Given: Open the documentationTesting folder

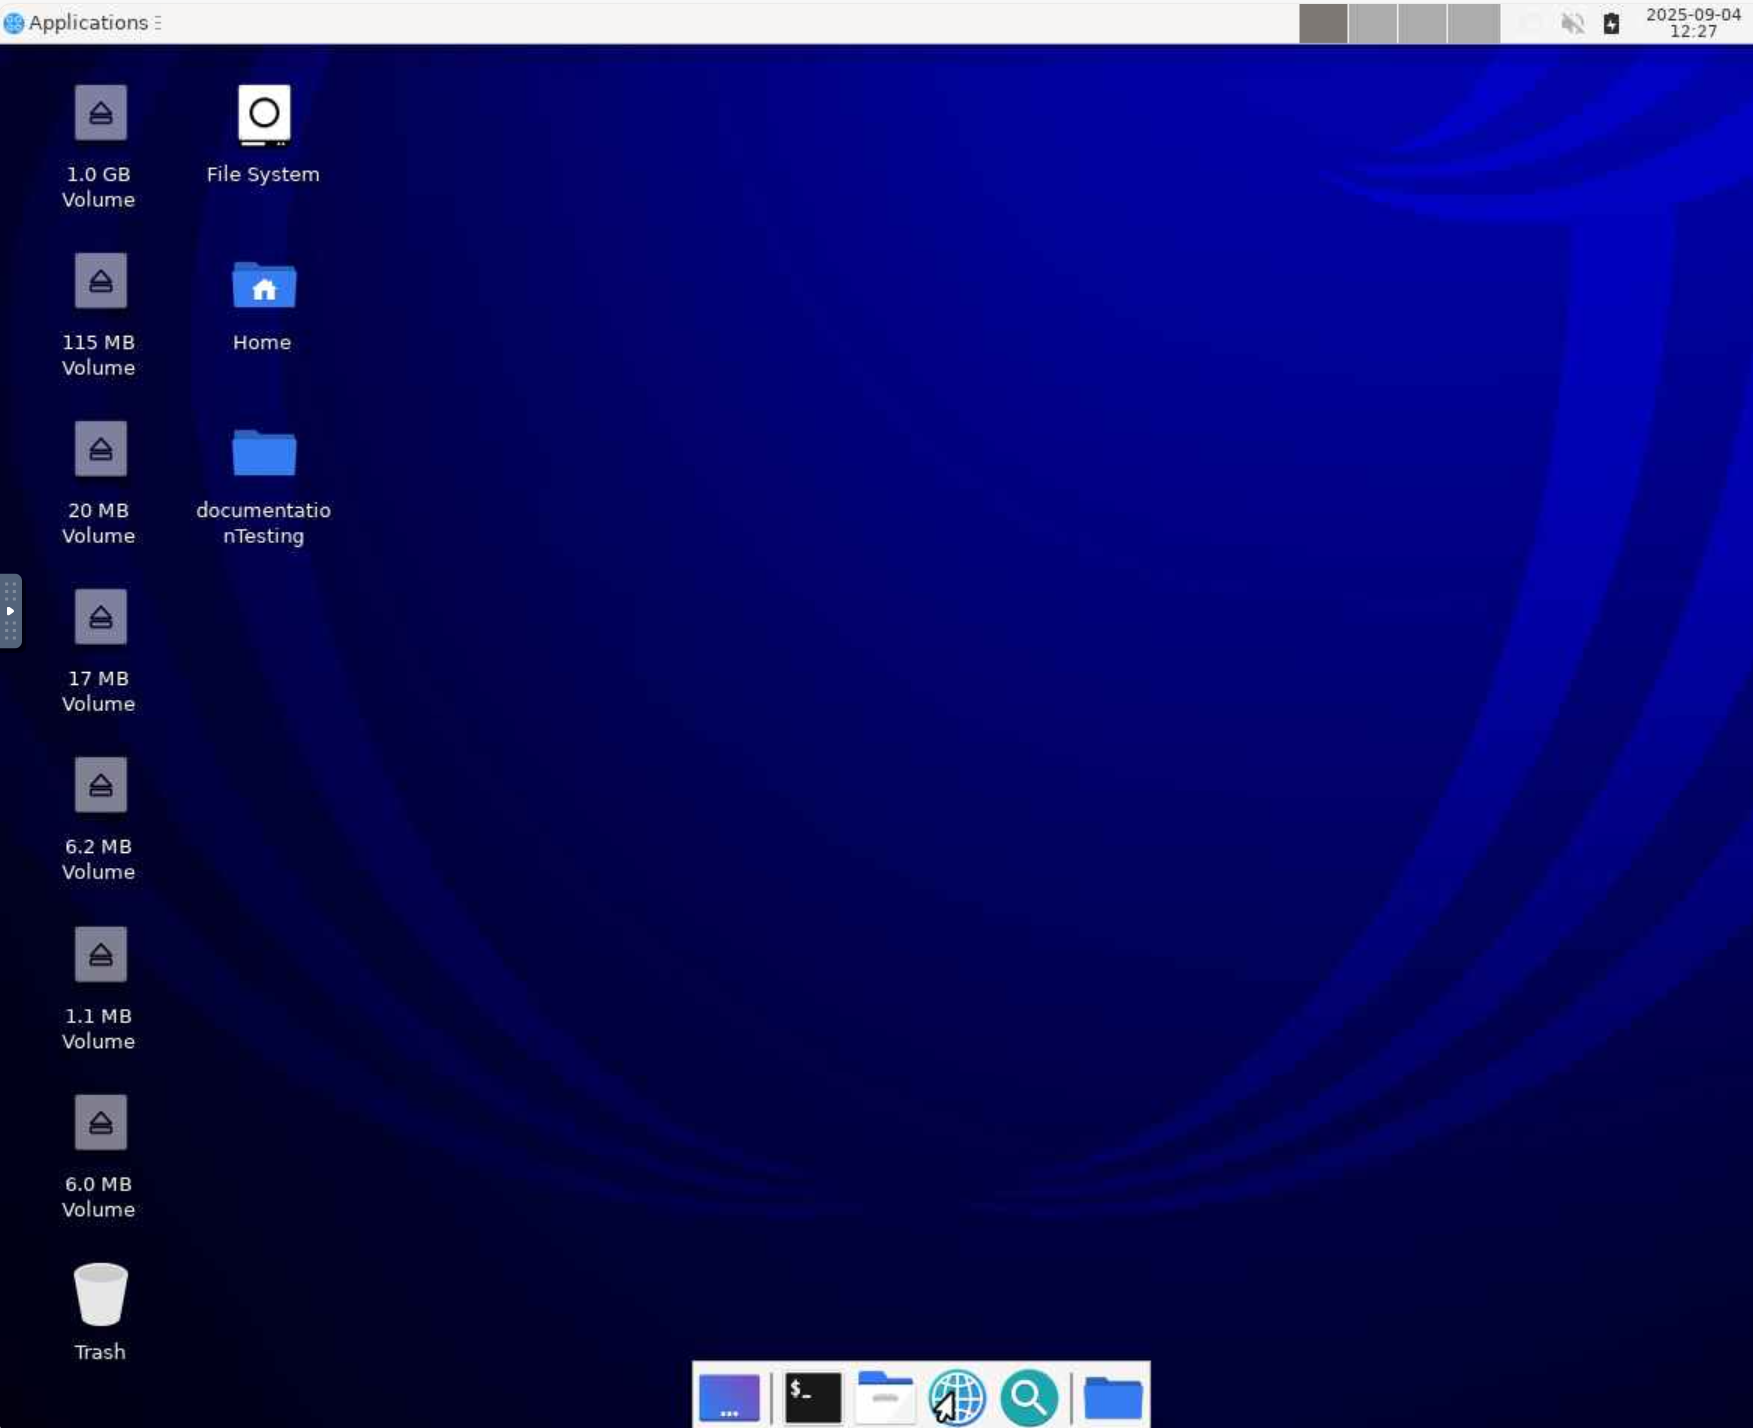Looking at the screenshot, I should click(263, 453).
